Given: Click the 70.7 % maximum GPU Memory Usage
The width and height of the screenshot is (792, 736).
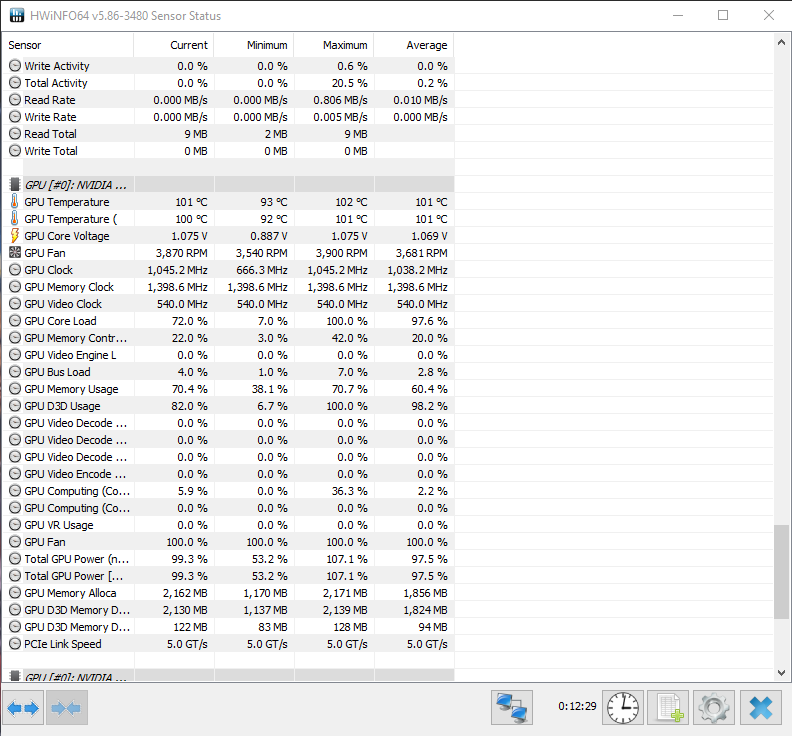Looking at the screenshot, I should tap(350, 389).
